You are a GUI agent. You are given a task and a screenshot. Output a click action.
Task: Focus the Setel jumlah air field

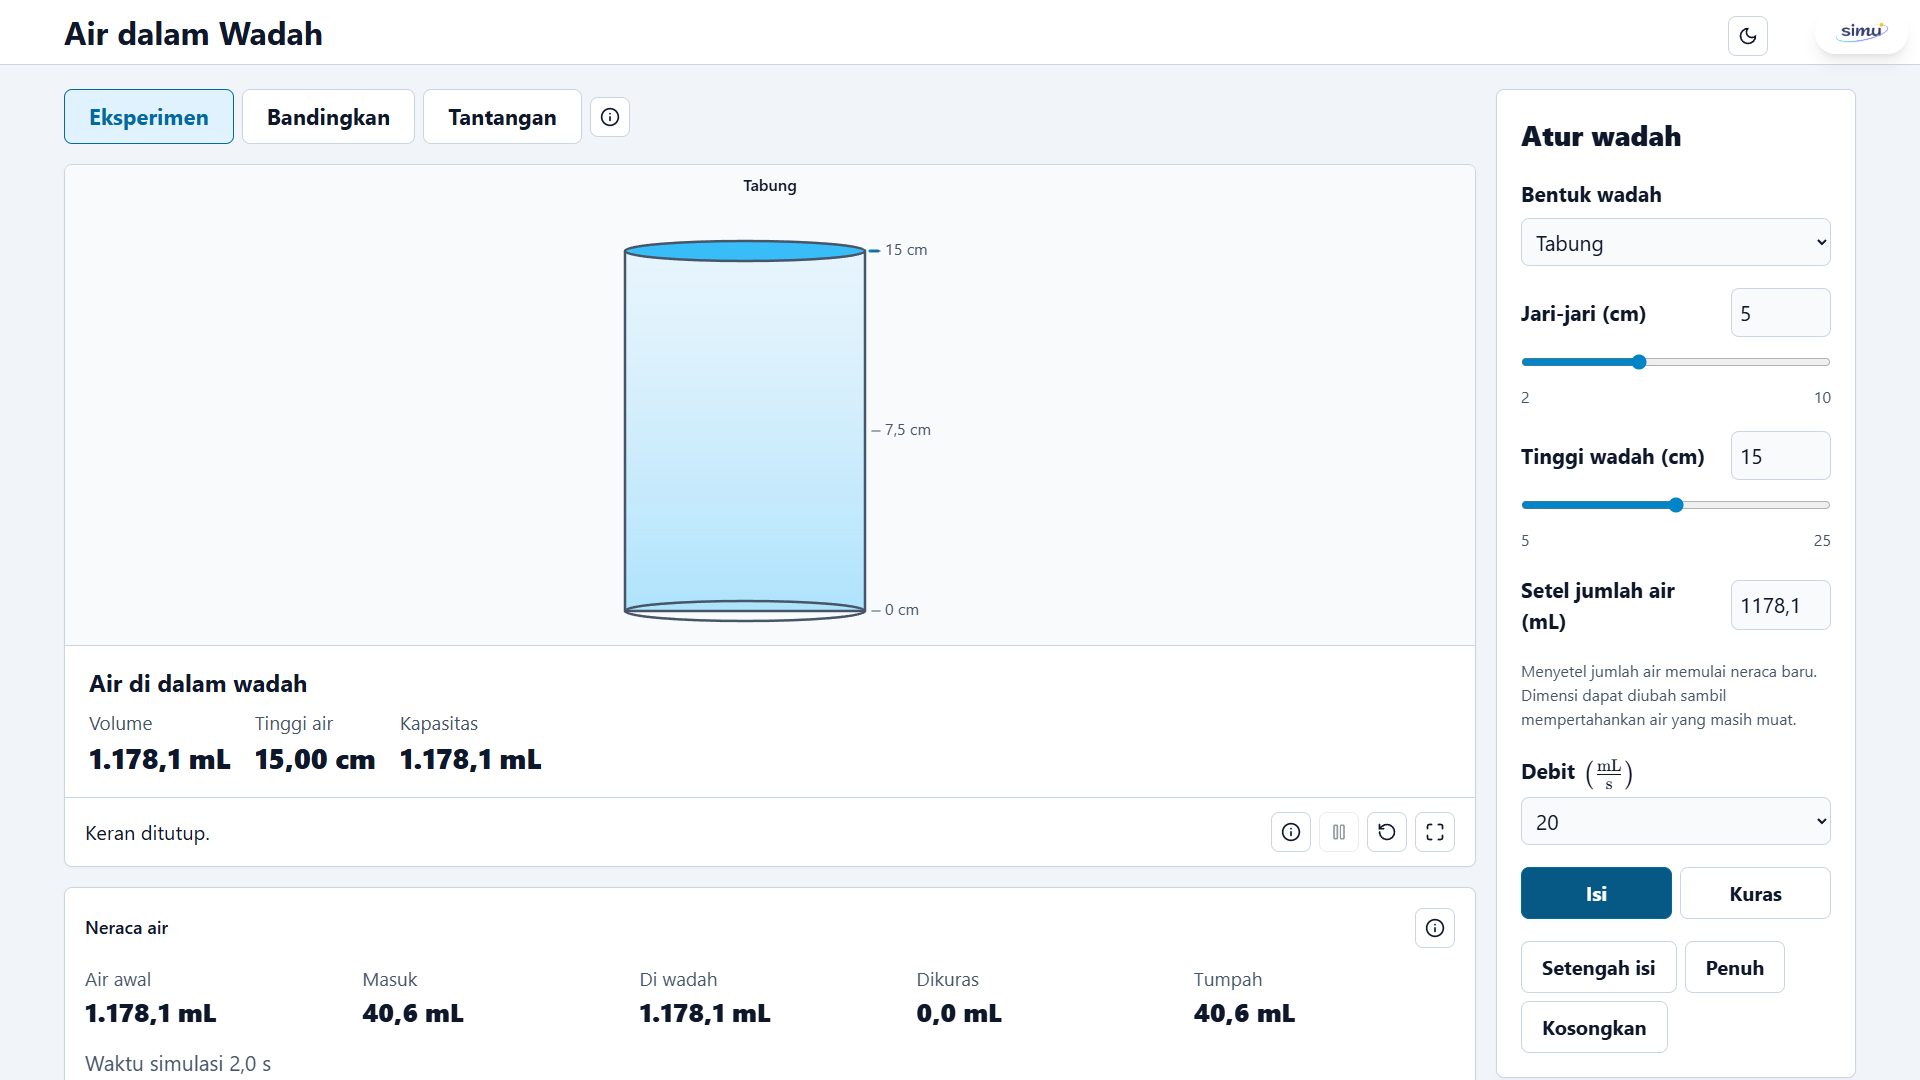[x=1781, y=605]
